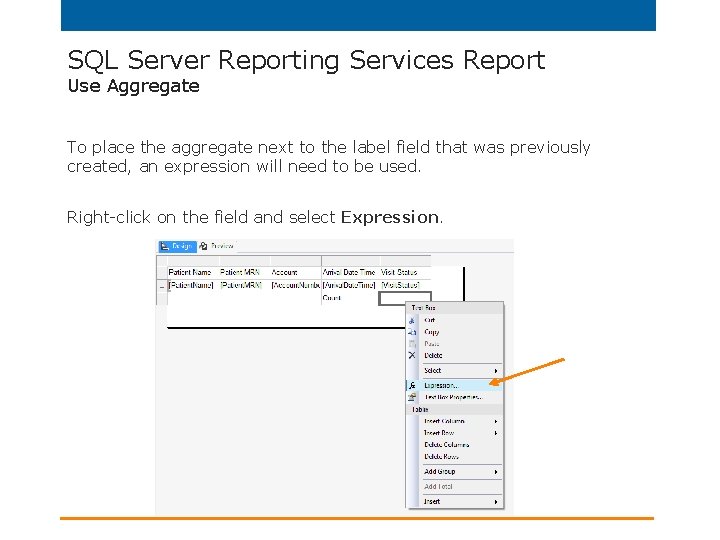Screen dimensions: 720x540
Task: Click the Design tab ruler icon
Action: tap(165, 246)
